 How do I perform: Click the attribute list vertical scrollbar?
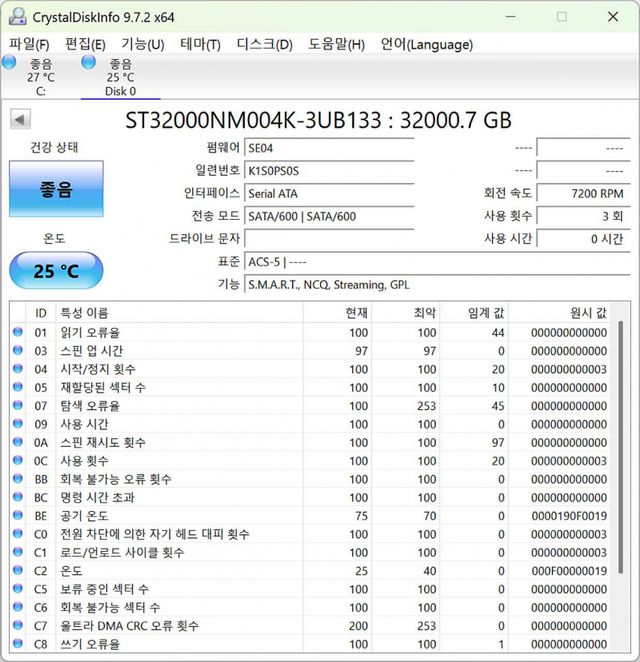[x=619, y=450]
